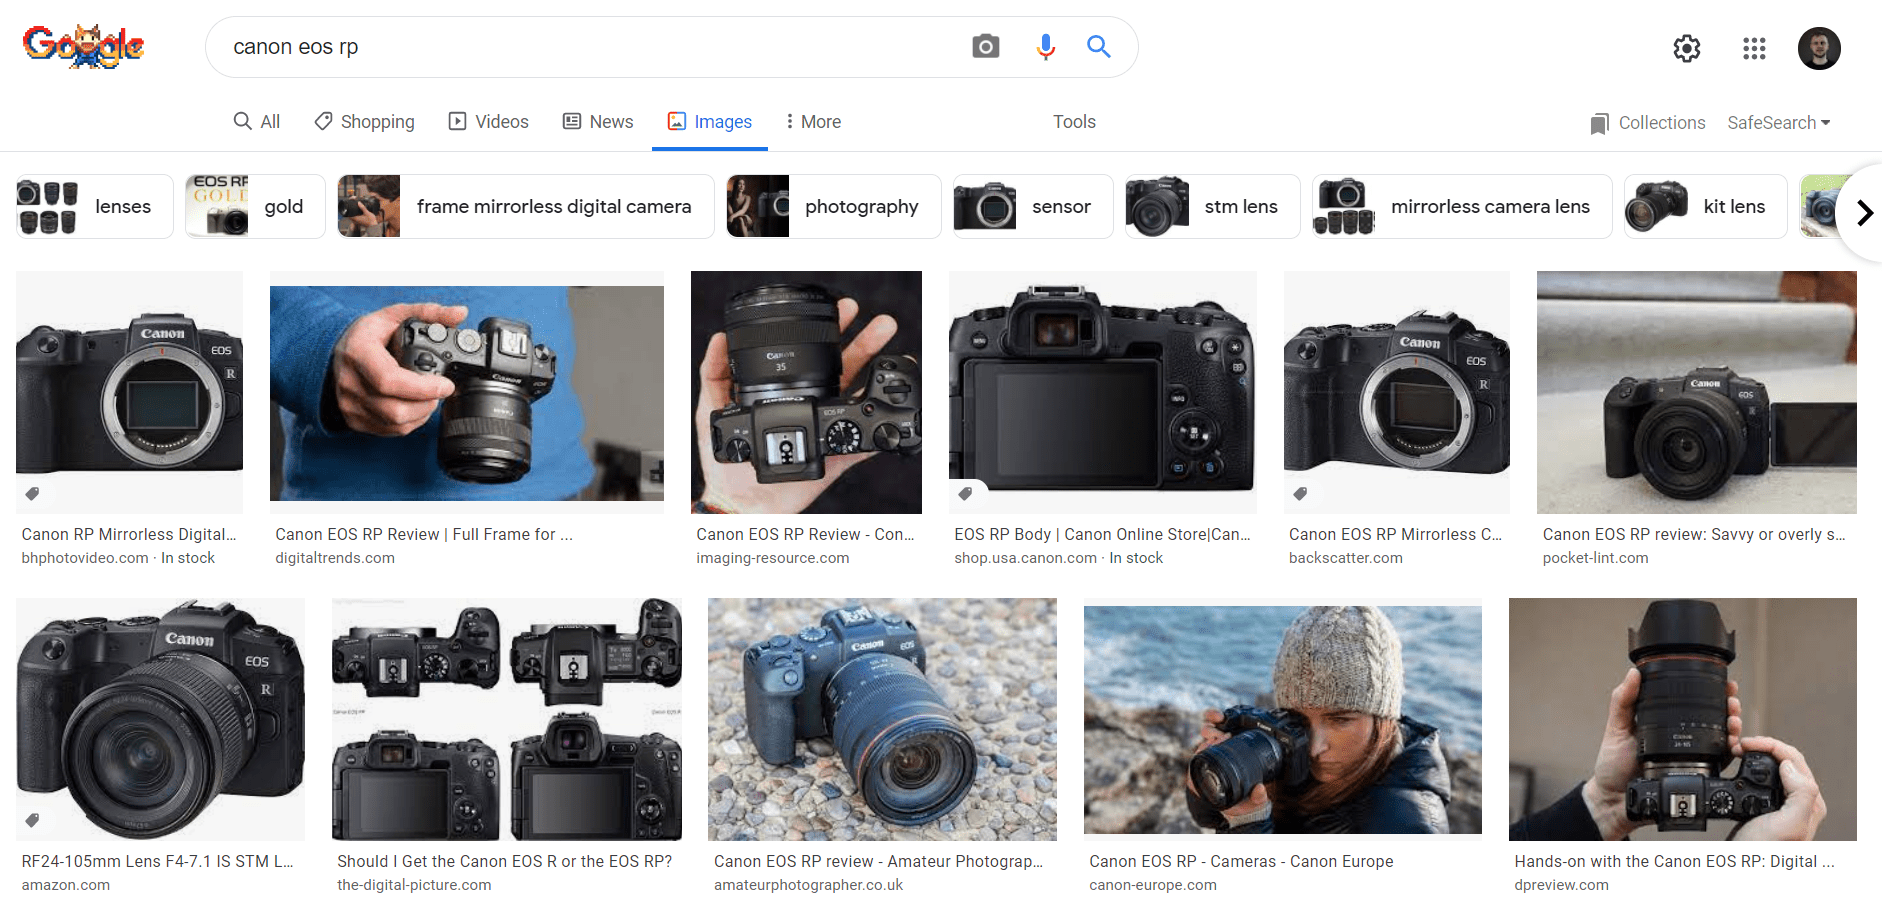The height and width of the screenshot is (906, 1882).
Task: Switch to the News tab
Action: coord(598,121)
